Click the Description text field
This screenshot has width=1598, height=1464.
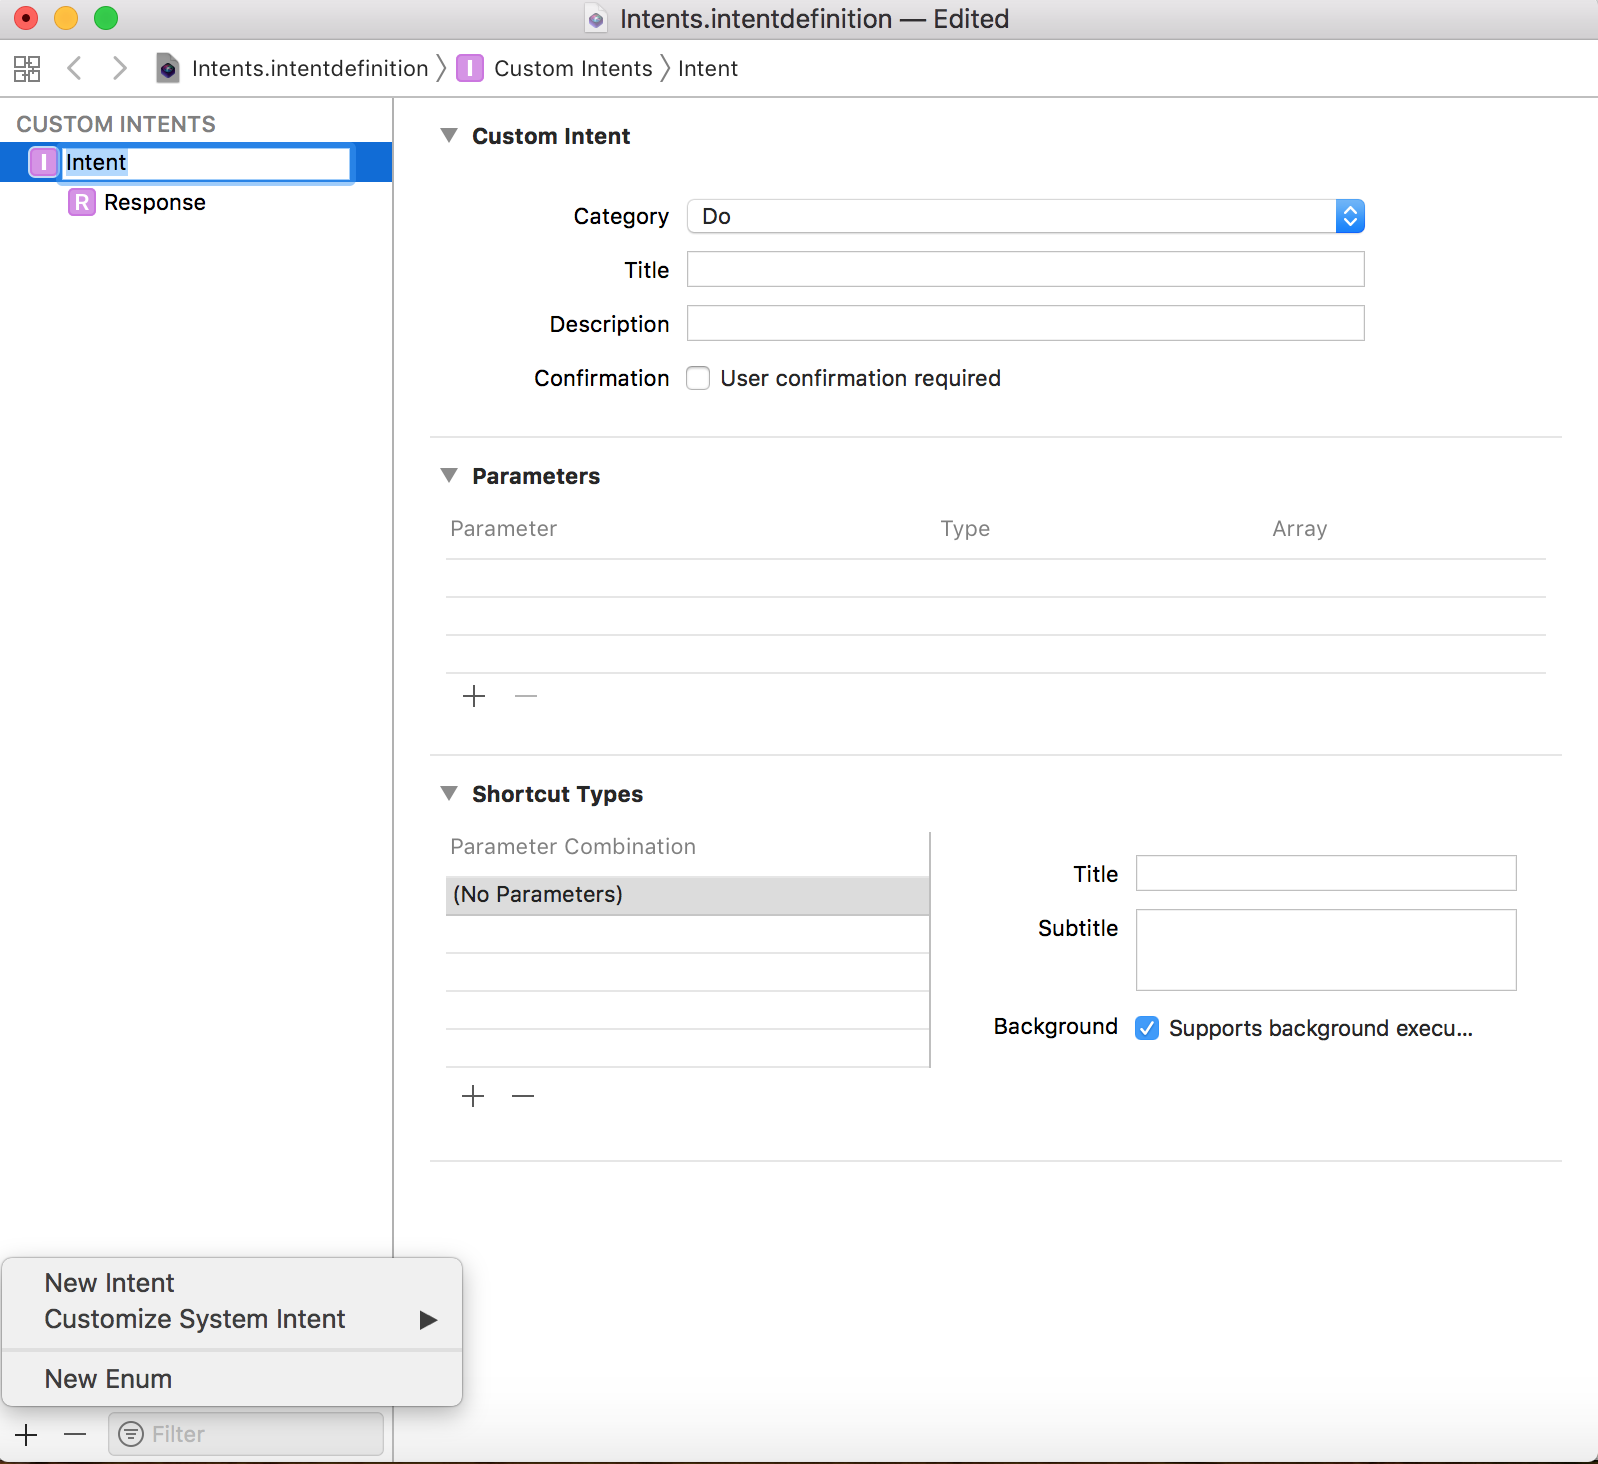point(1026,323)
